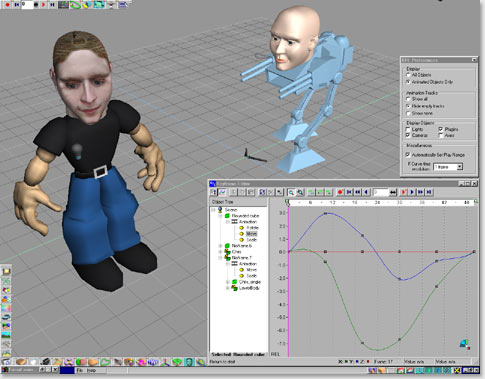Click the green gem icon in bottom toolbar
This screenshot has height=379, width=485.
[177, 362]
